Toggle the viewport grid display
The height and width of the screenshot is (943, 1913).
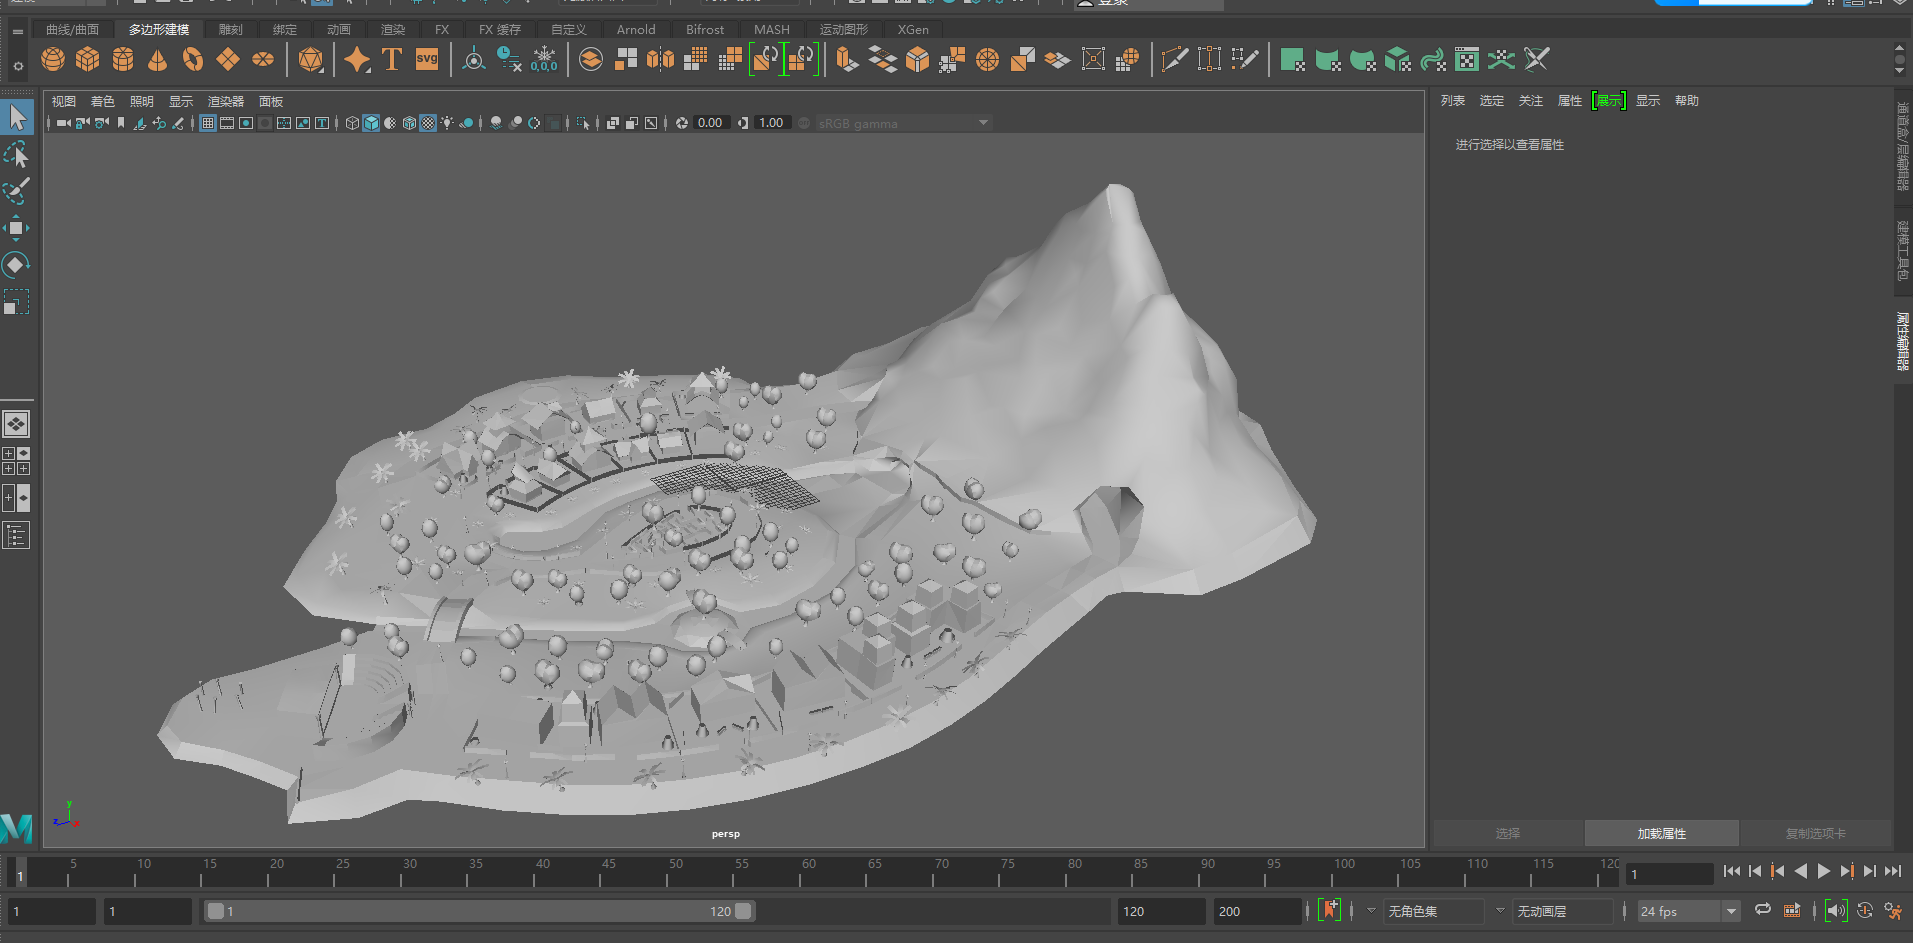tap(208, 123)
